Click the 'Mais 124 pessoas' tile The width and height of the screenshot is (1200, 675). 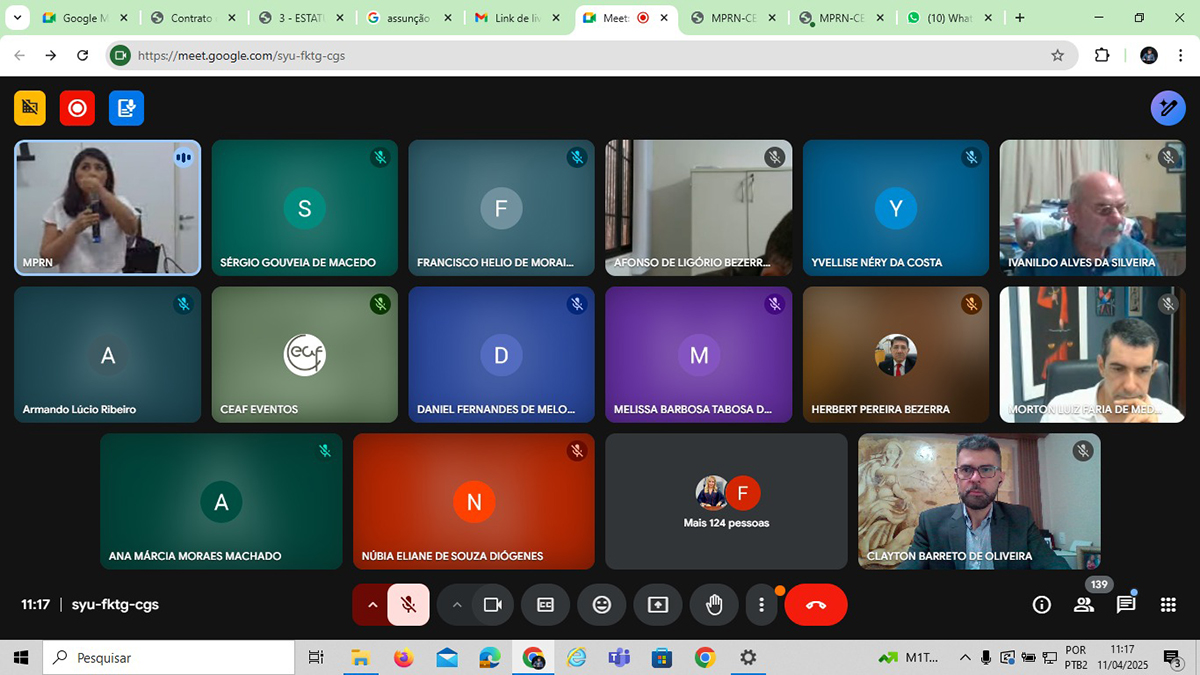point(726,502)
